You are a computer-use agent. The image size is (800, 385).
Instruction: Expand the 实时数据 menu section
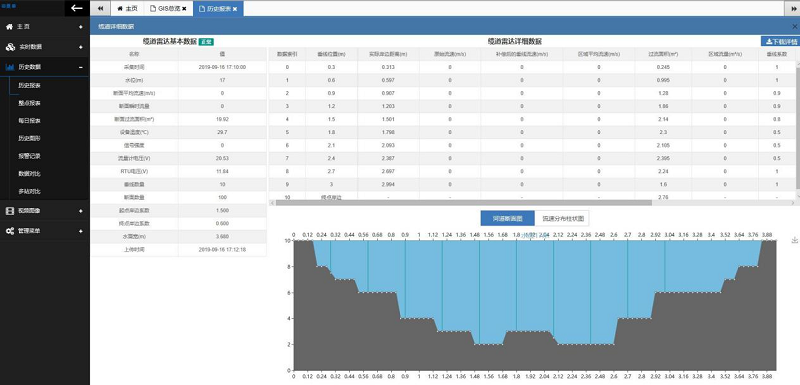[81, 47]
